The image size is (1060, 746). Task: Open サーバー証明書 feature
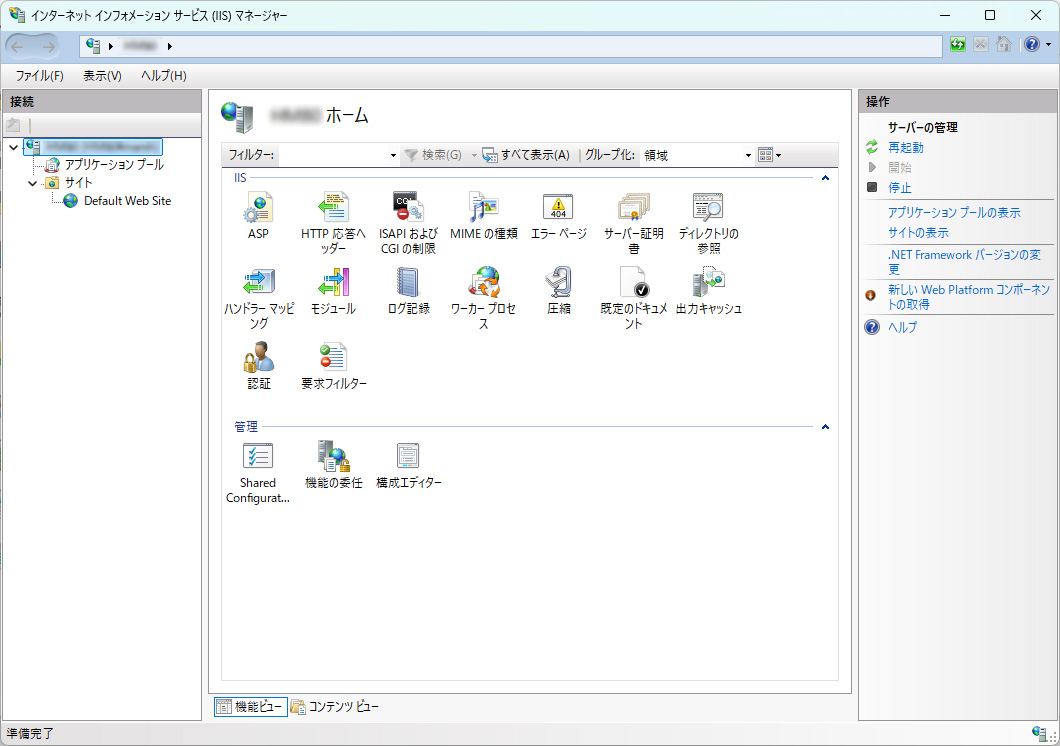click(x=633, y=208)
